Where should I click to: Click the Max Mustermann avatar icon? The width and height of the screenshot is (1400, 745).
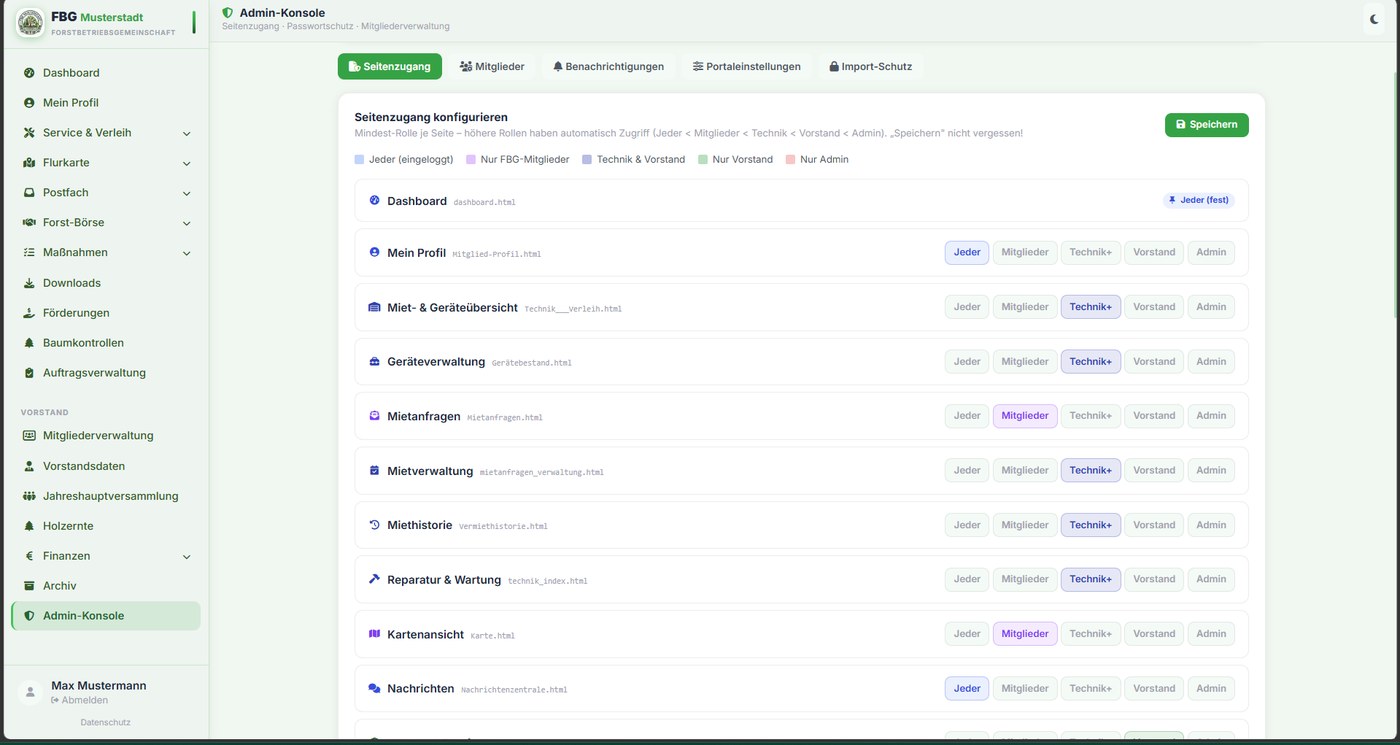[31, 692]
